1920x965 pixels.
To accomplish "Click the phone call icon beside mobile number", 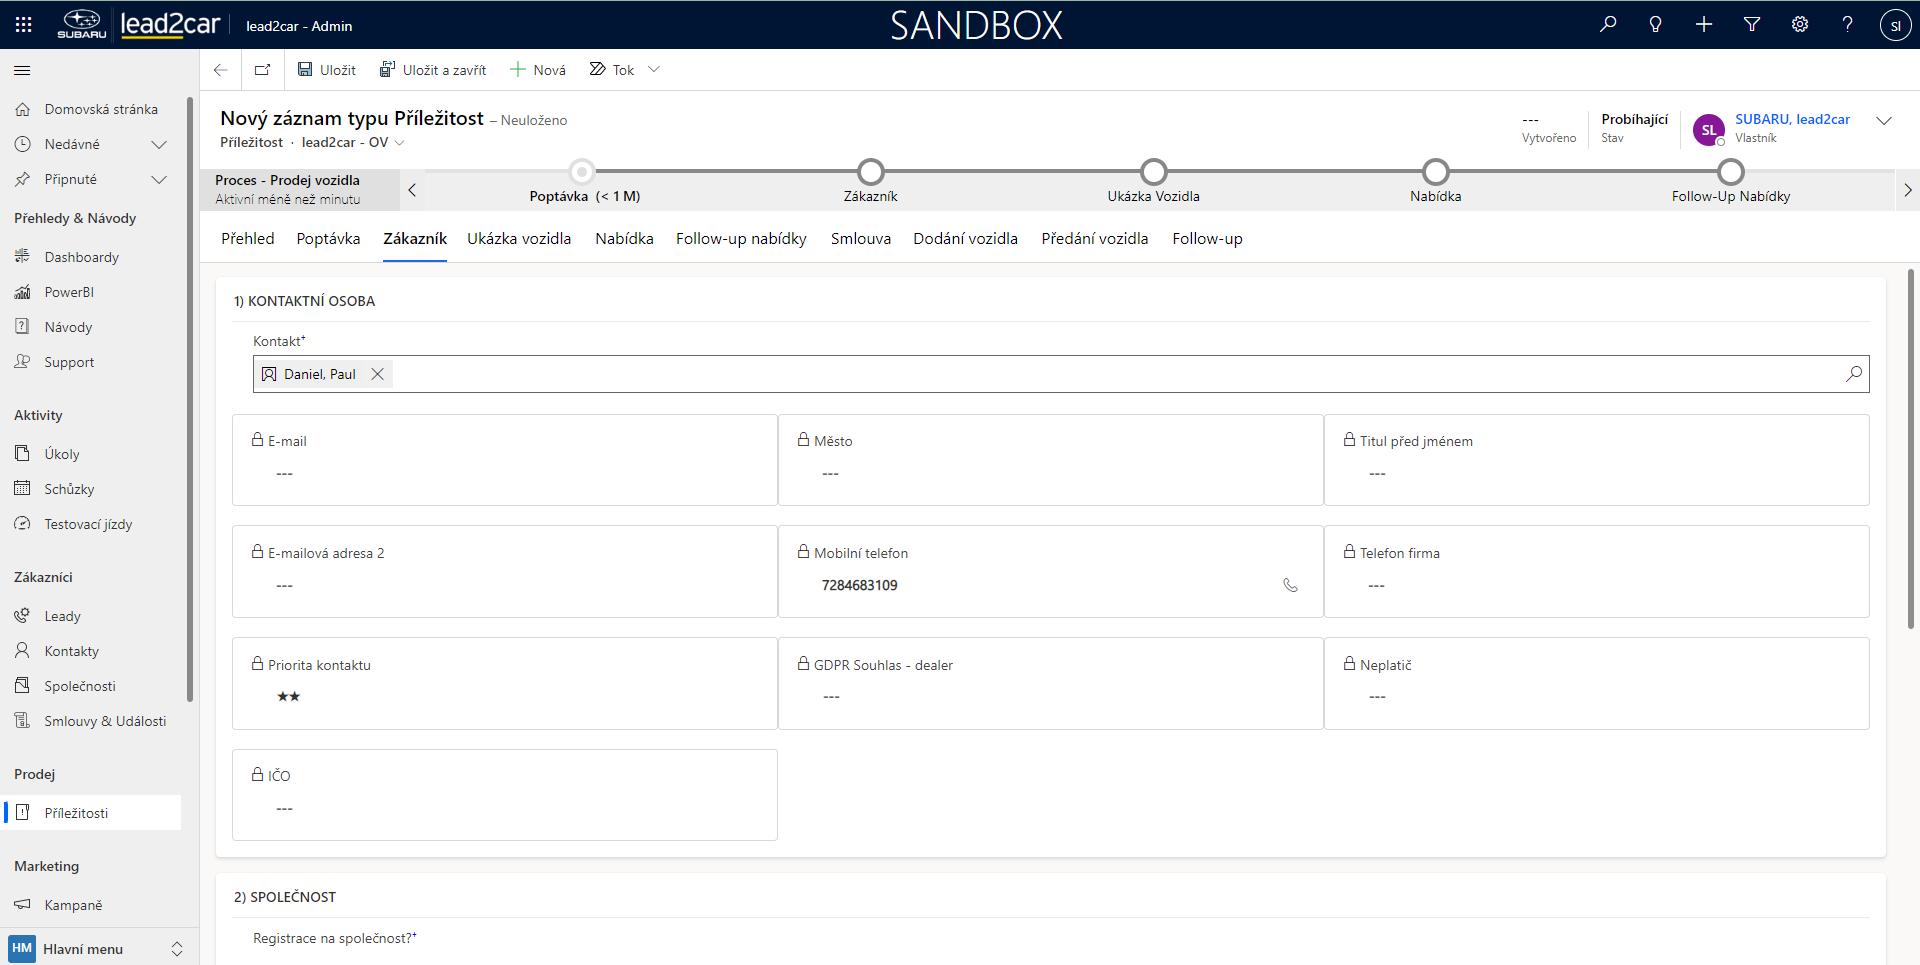I will click(1290, 585).
